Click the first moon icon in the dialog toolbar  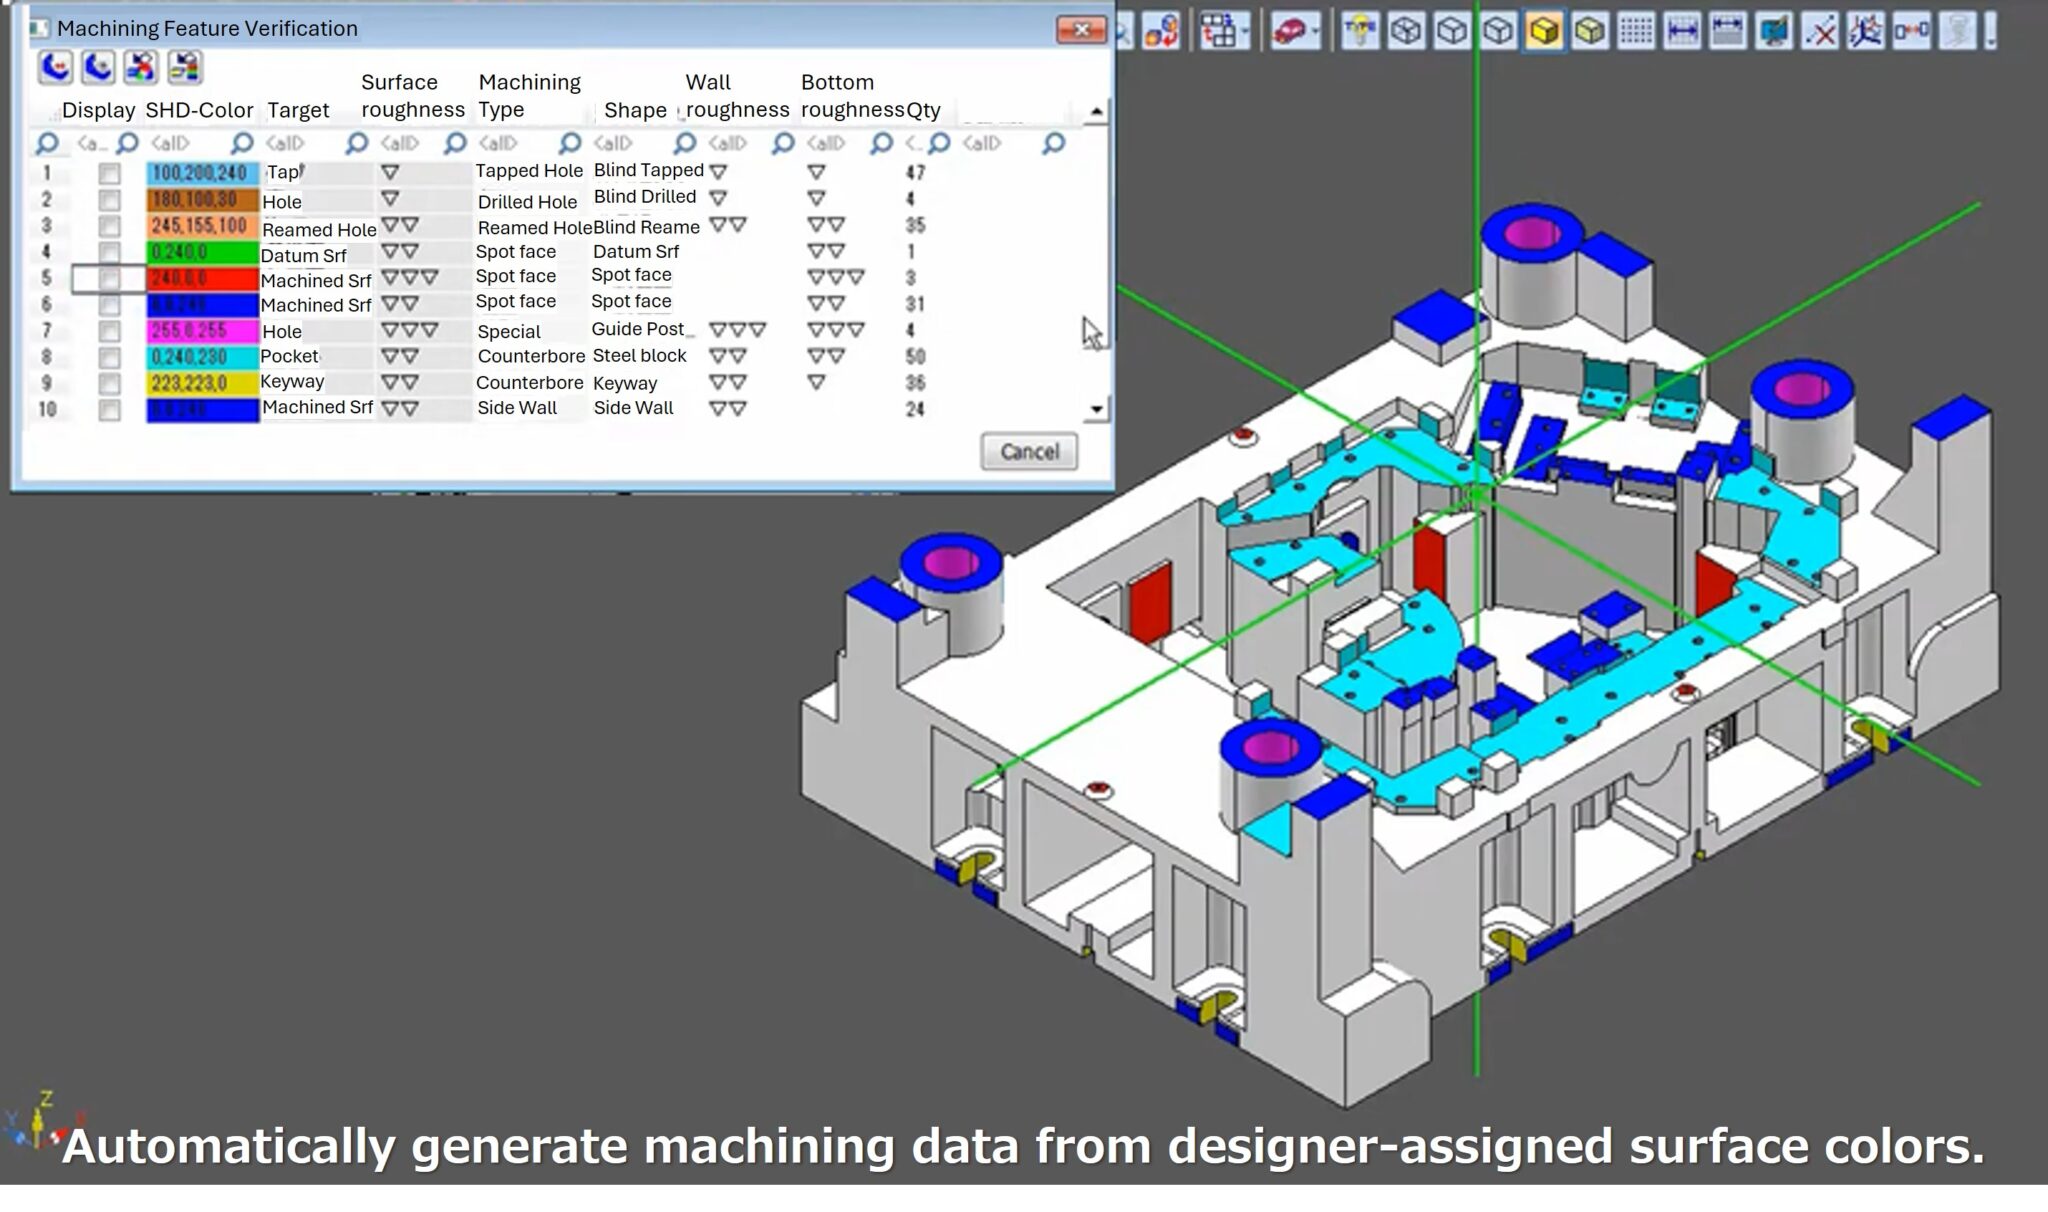[55, 67]
